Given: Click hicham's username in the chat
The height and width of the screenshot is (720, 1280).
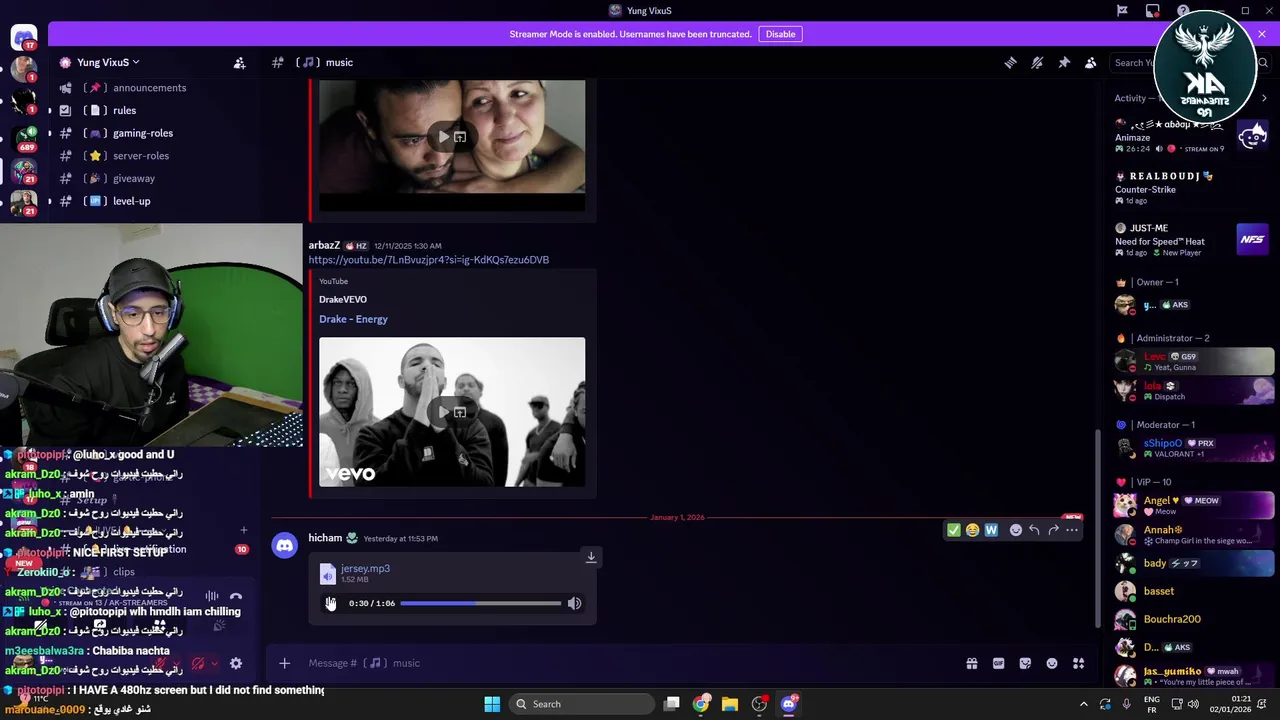Looking at the screenshot, I should pyautogui.click(x=325, y=538).
